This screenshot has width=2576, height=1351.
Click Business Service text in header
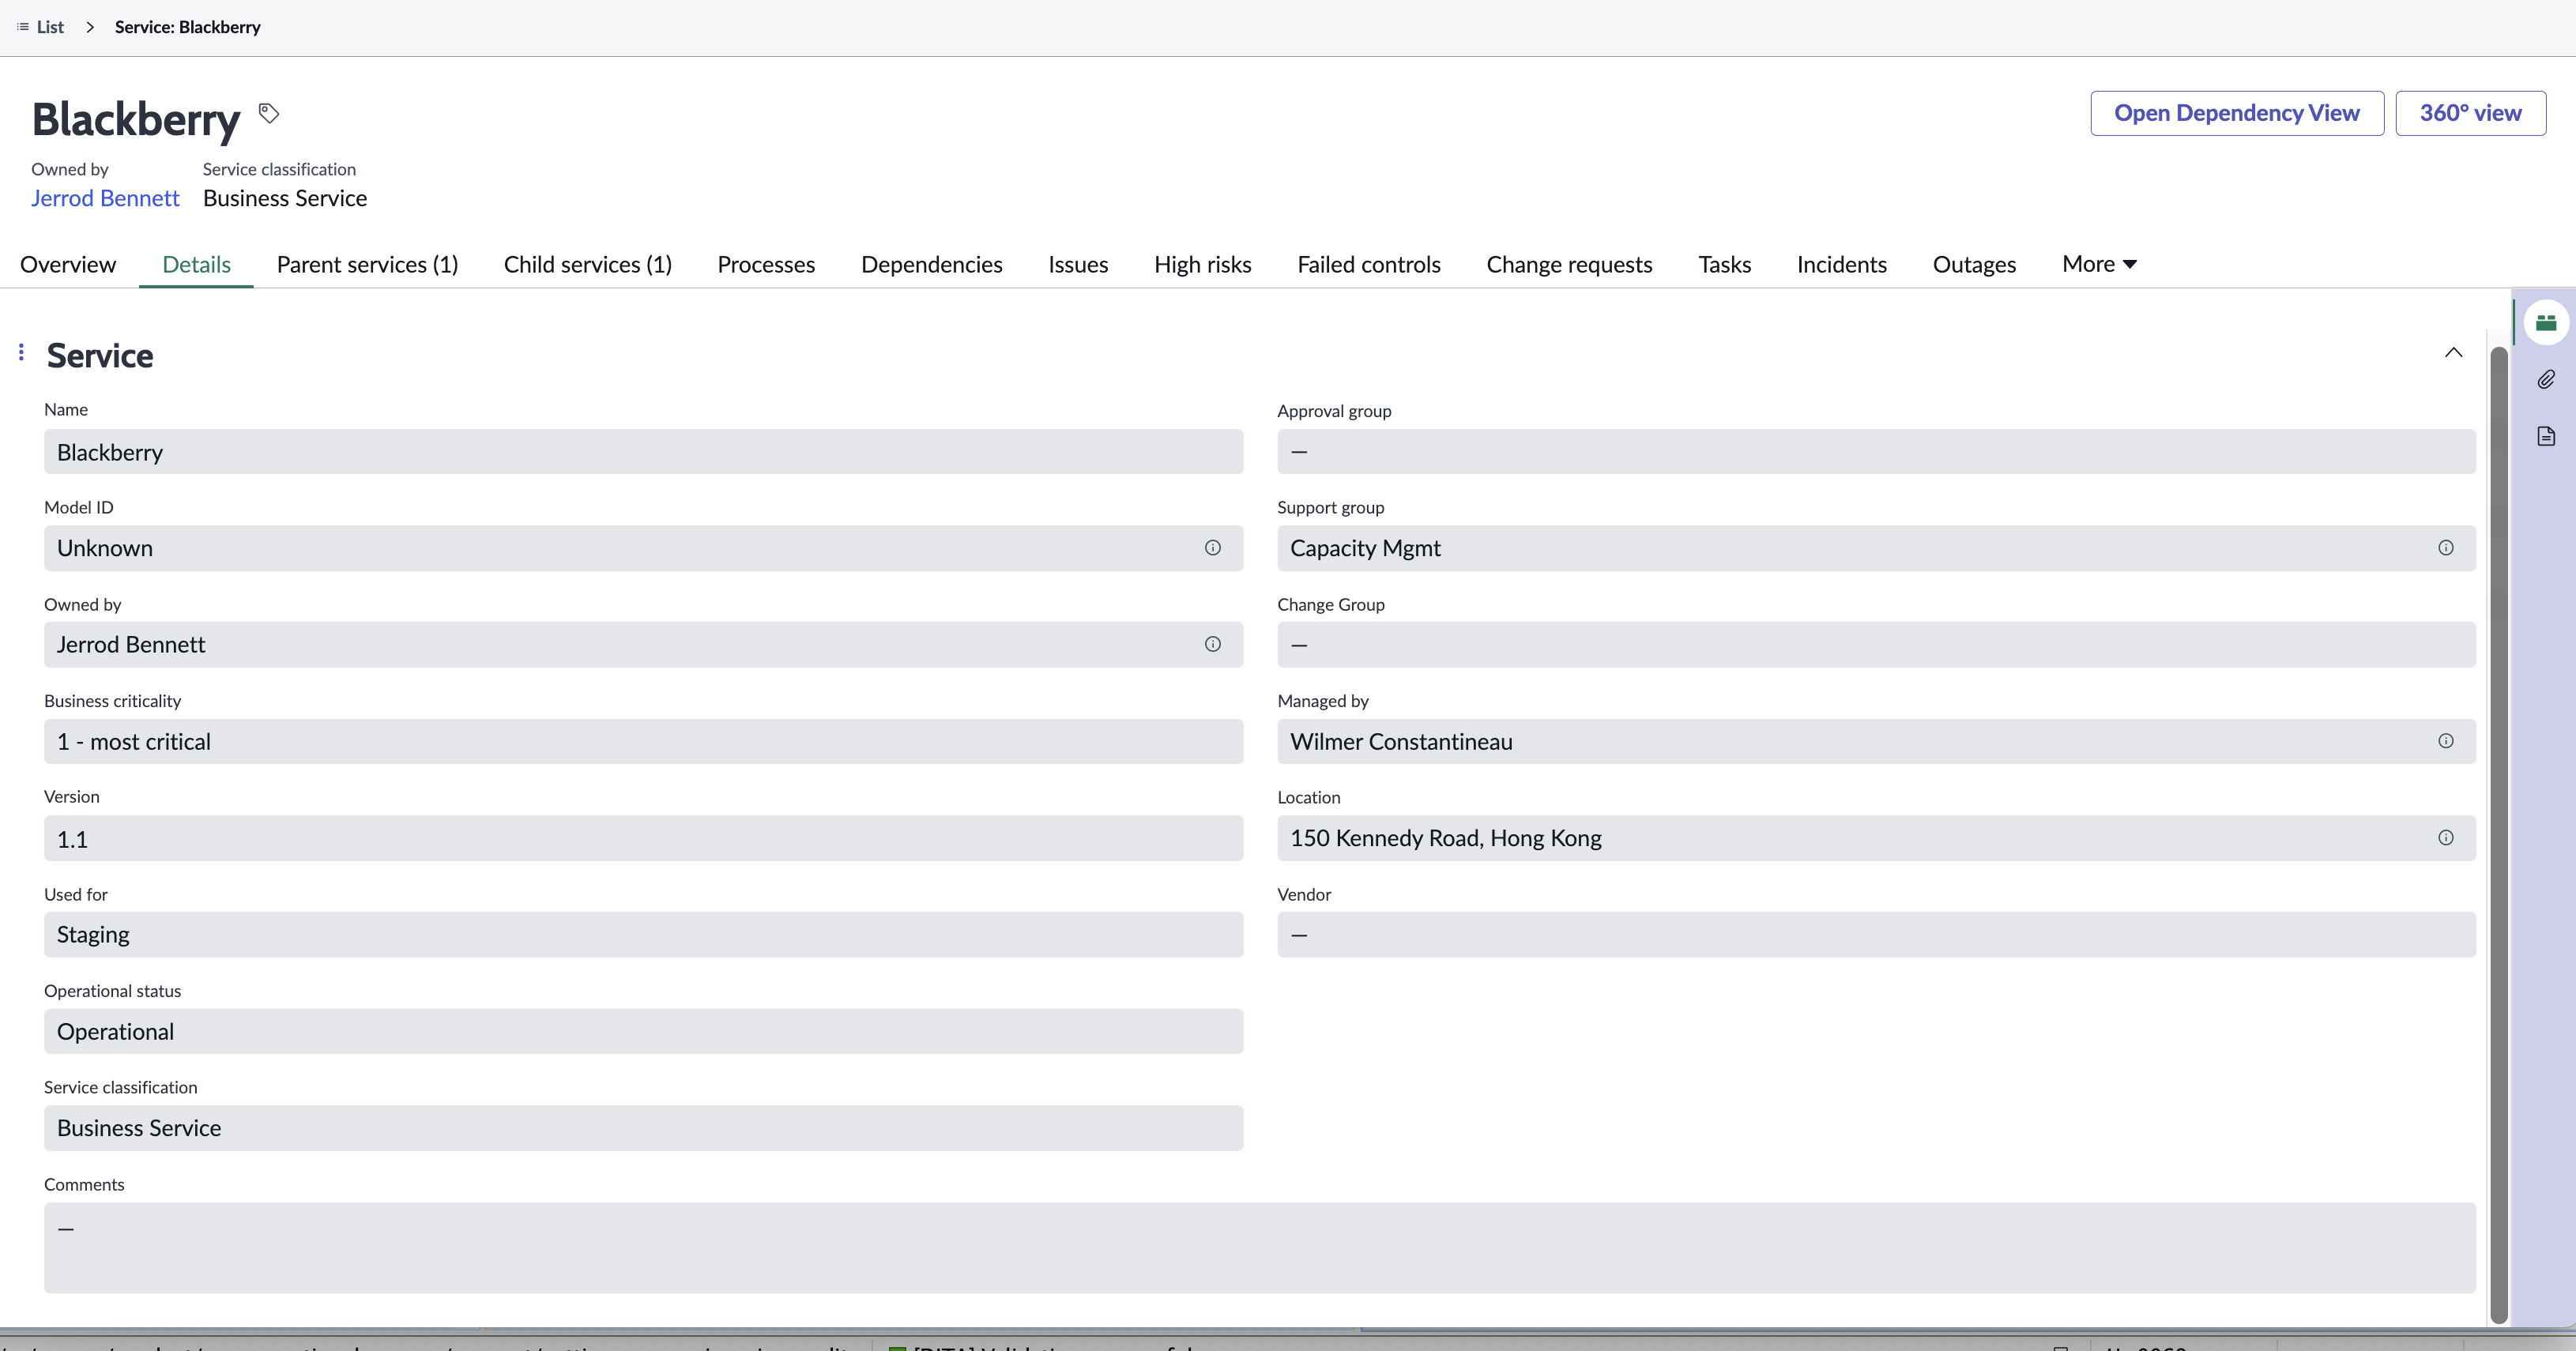tap(285, 198)
